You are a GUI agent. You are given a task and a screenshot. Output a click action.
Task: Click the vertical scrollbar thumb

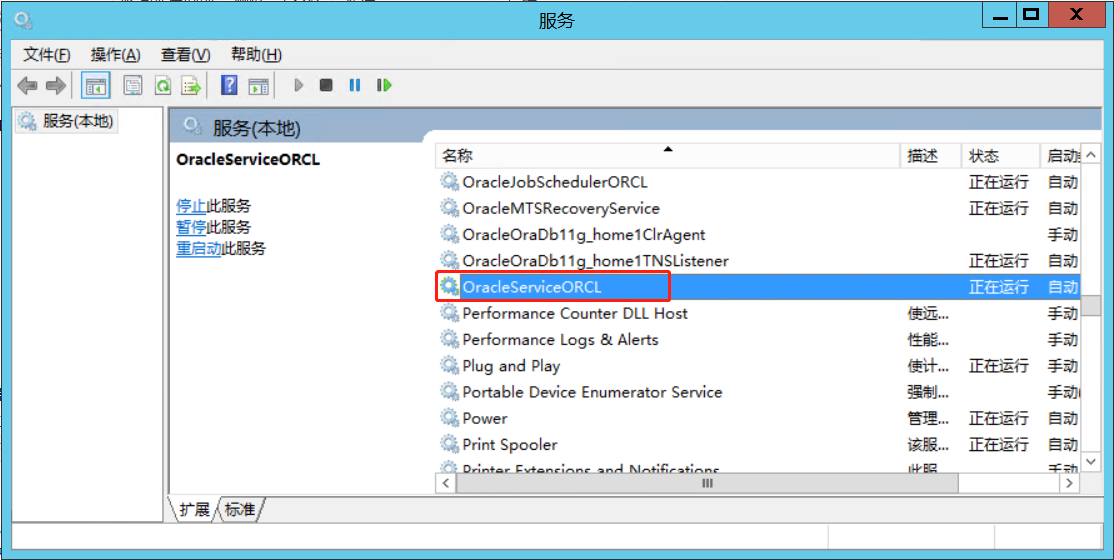coord(1091,304)
